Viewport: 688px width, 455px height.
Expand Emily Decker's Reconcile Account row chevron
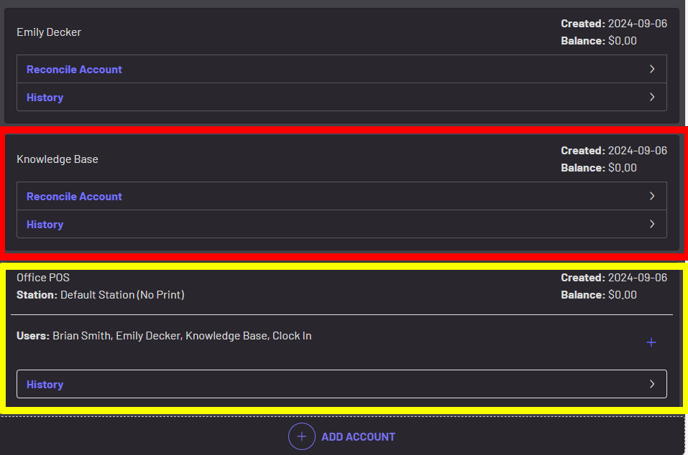point(652,70)
